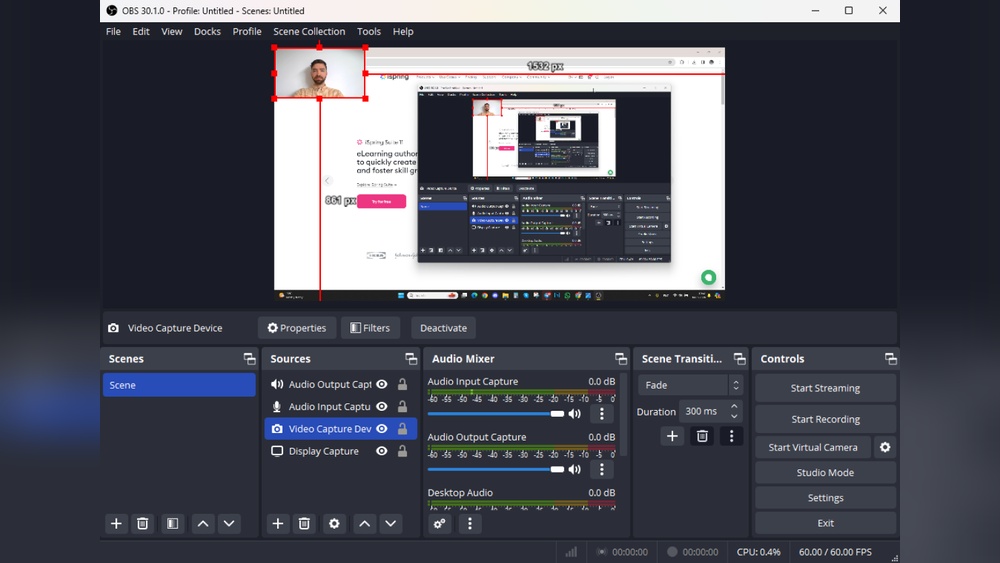Unlock the Audio Input Capture source
The height and width of the screenshot is (563, 1000).
pyautogui.click(x=402, y=407)
